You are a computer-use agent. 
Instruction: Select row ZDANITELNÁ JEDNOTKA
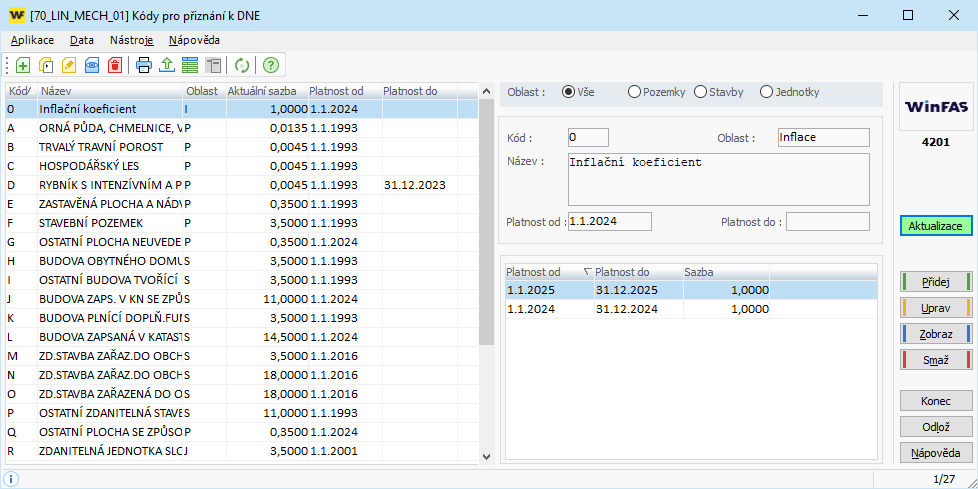[x=241, y=451]
